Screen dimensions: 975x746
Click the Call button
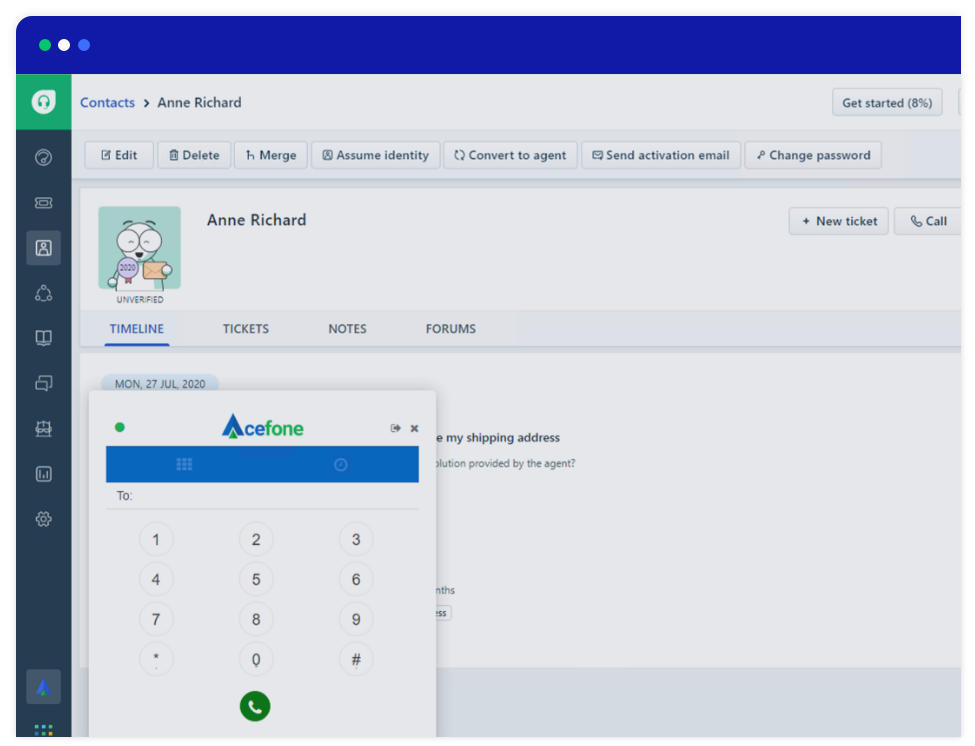928,221
